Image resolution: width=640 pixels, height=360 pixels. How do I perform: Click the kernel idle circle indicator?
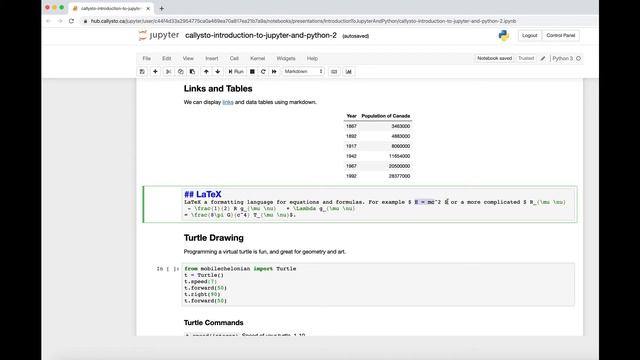(578, 59)
